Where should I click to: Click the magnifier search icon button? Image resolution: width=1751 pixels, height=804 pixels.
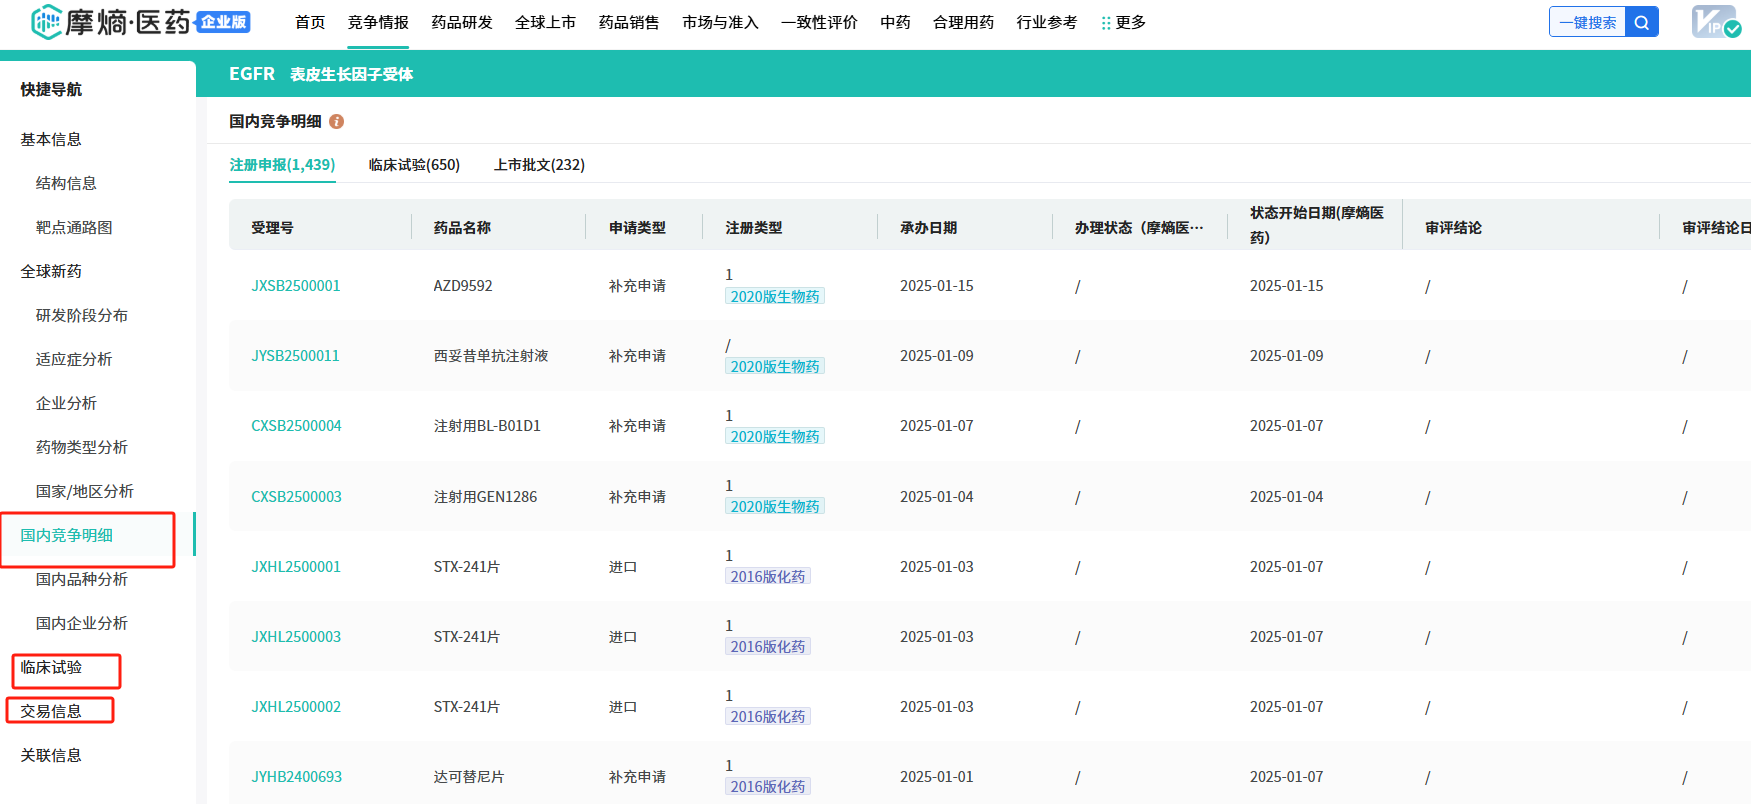point(1641,22)
